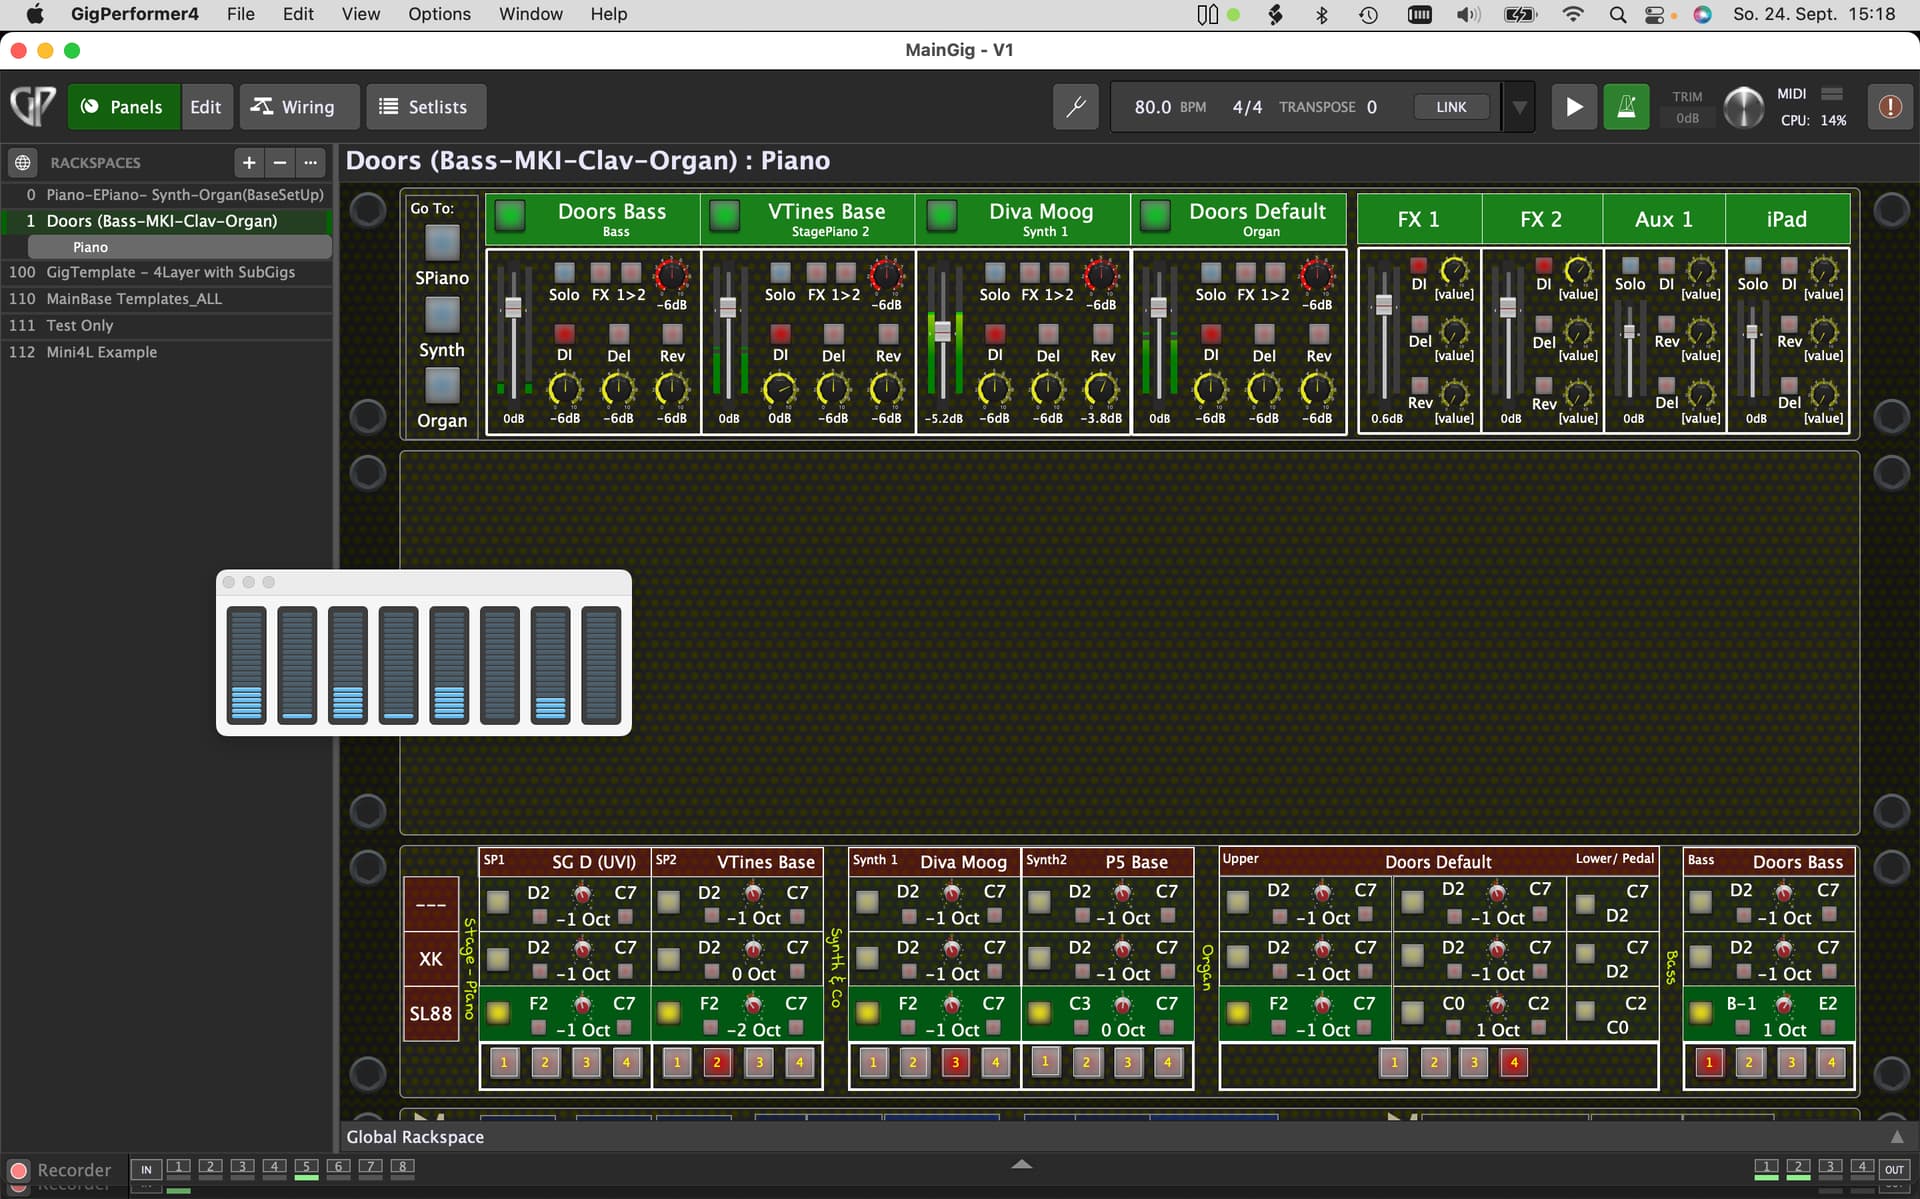Viewport: 1920px width, 1199px height.
Task: Adjust the Trim knob
Action: pyautogui.click(x=1744, y=108)
